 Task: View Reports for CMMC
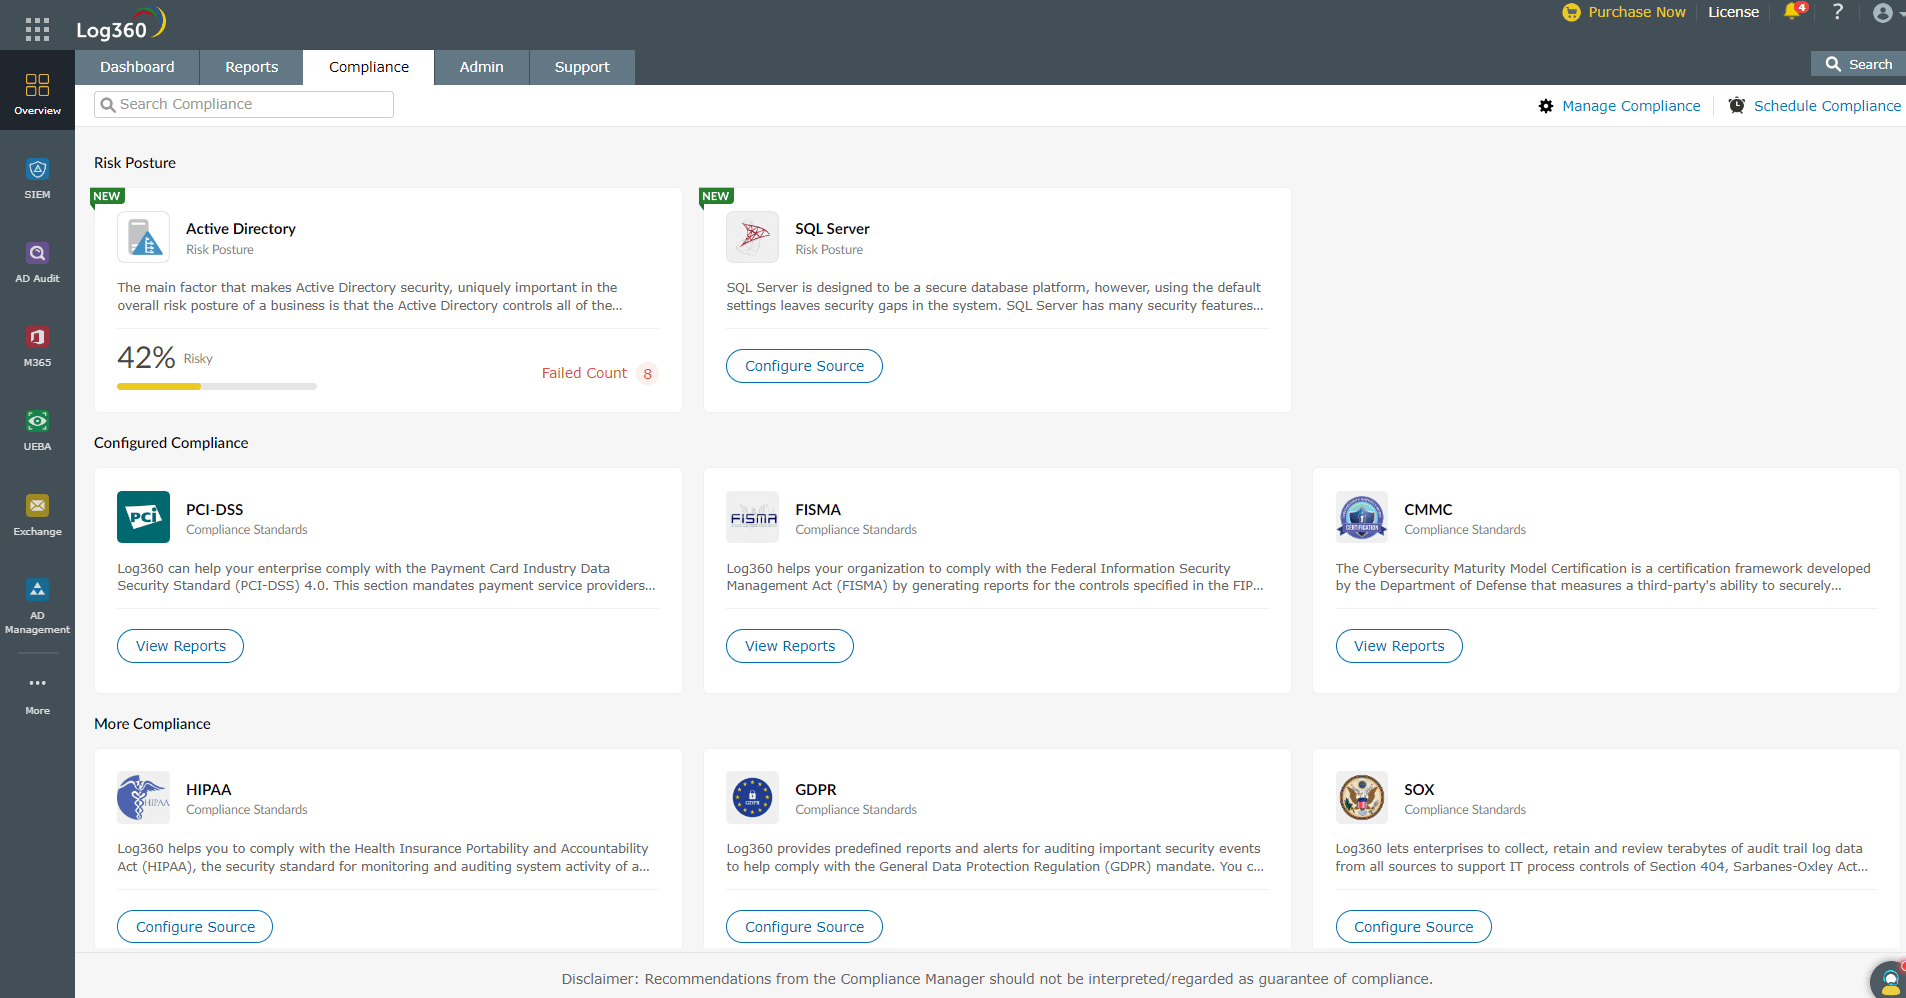pos(1399,646)
